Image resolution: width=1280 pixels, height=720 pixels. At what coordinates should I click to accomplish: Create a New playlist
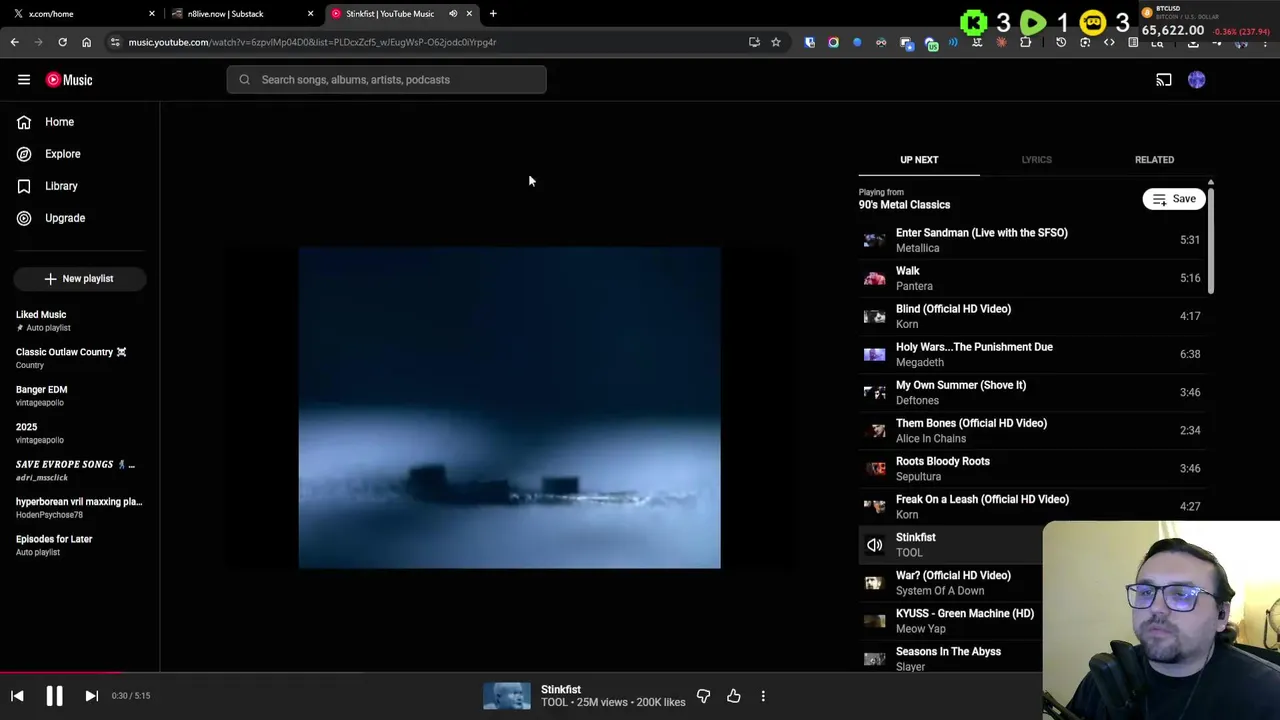(x=80, y=279)
